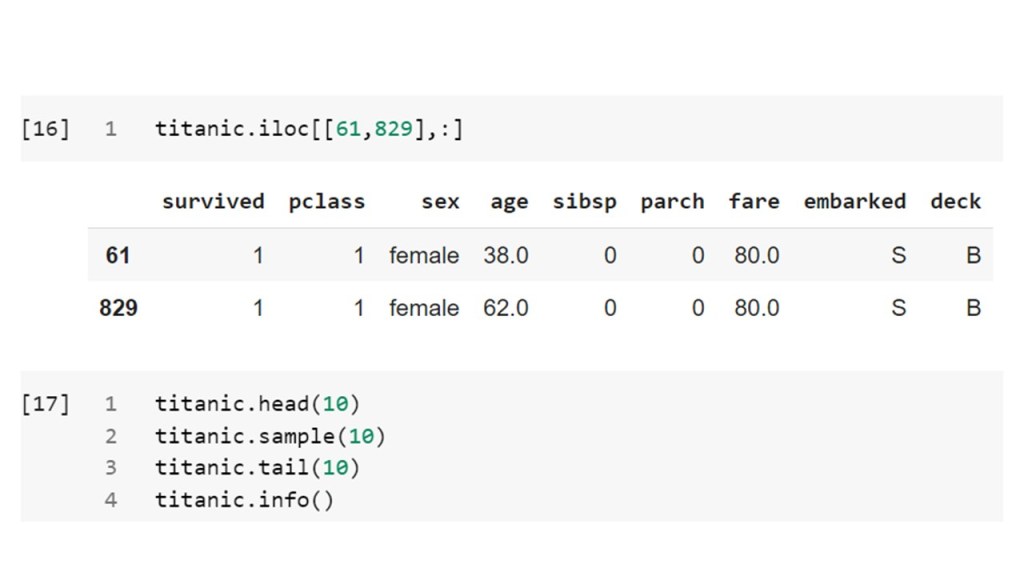Place cursor in titanic.head(10) line
This screenshot has height=576, width=1024.
[257, 404]
